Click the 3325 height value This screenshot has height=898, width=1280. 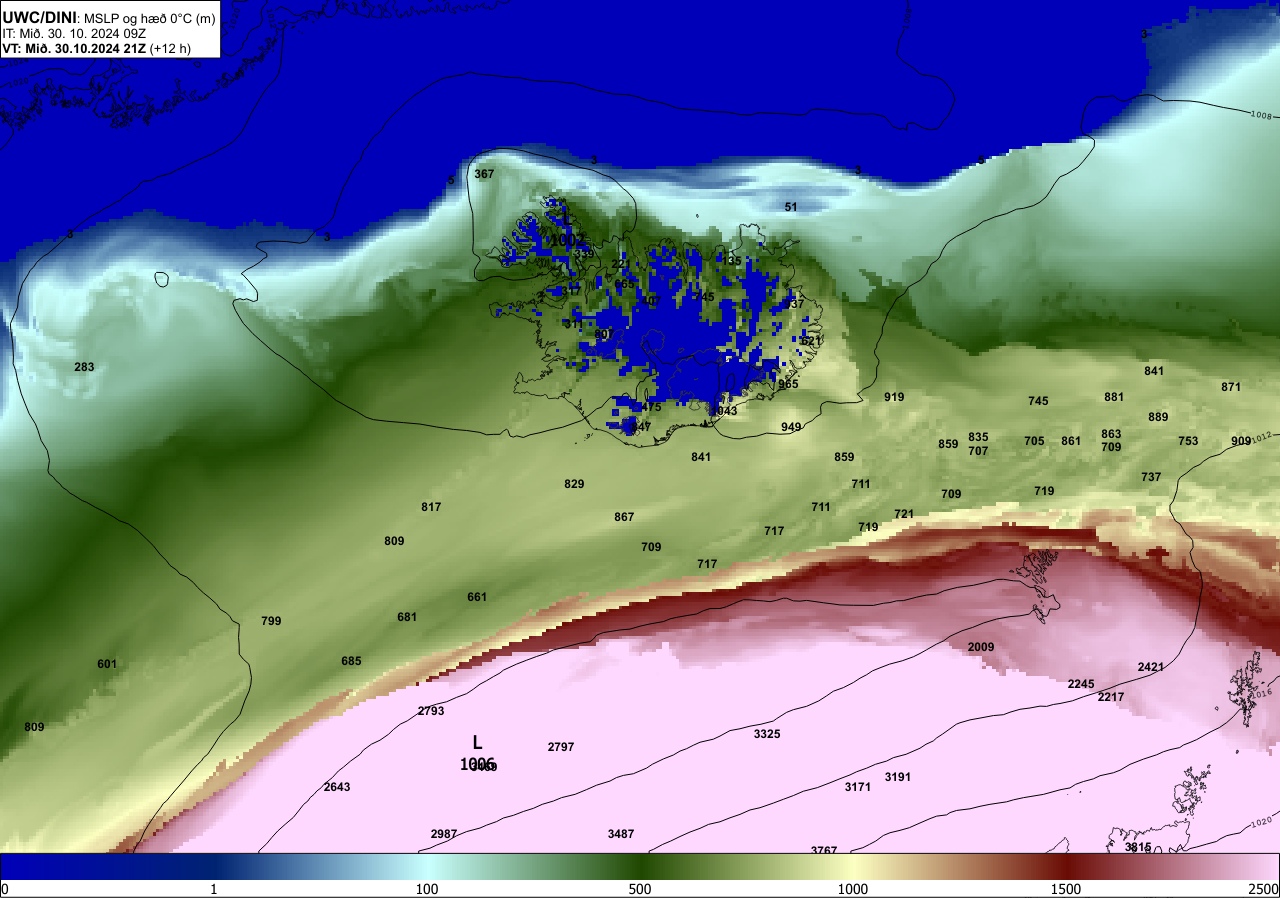tap(767, 734)
